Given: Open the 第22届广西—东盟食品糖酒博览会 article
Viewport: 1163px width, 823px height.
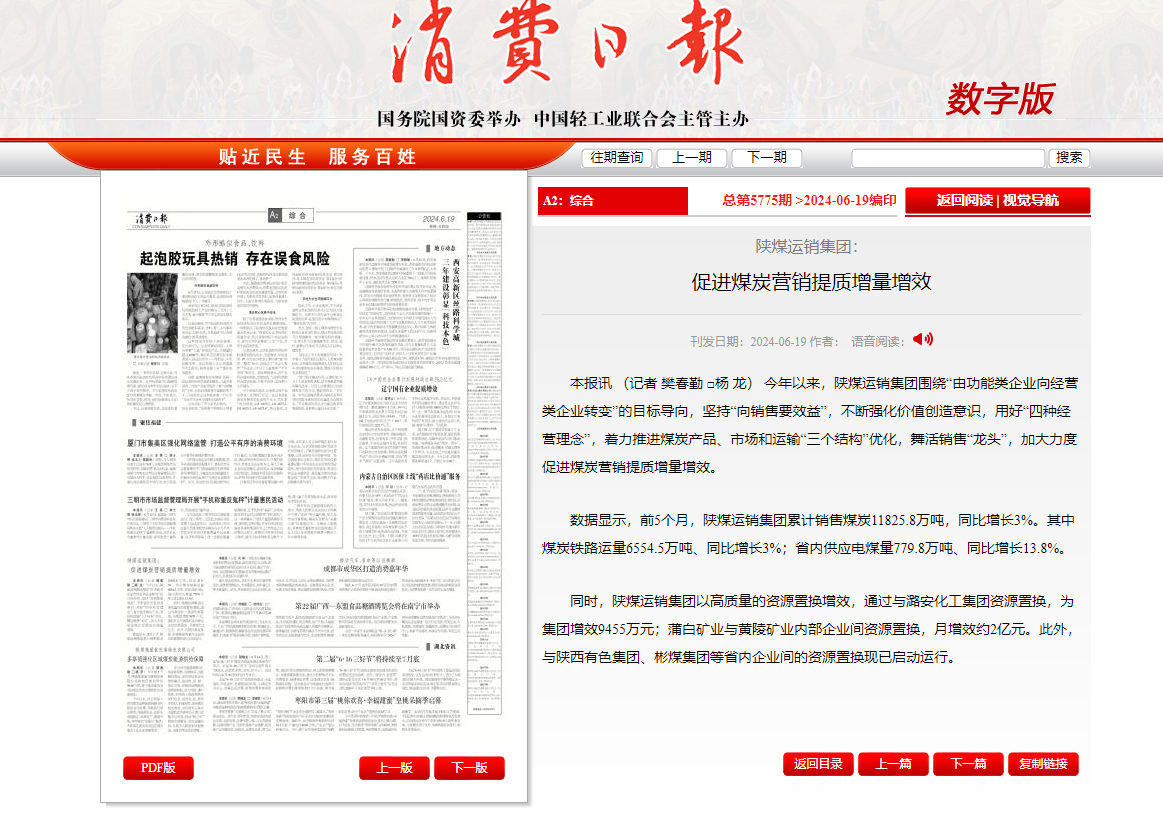Looking at the screenshot, I should (368, 606).
